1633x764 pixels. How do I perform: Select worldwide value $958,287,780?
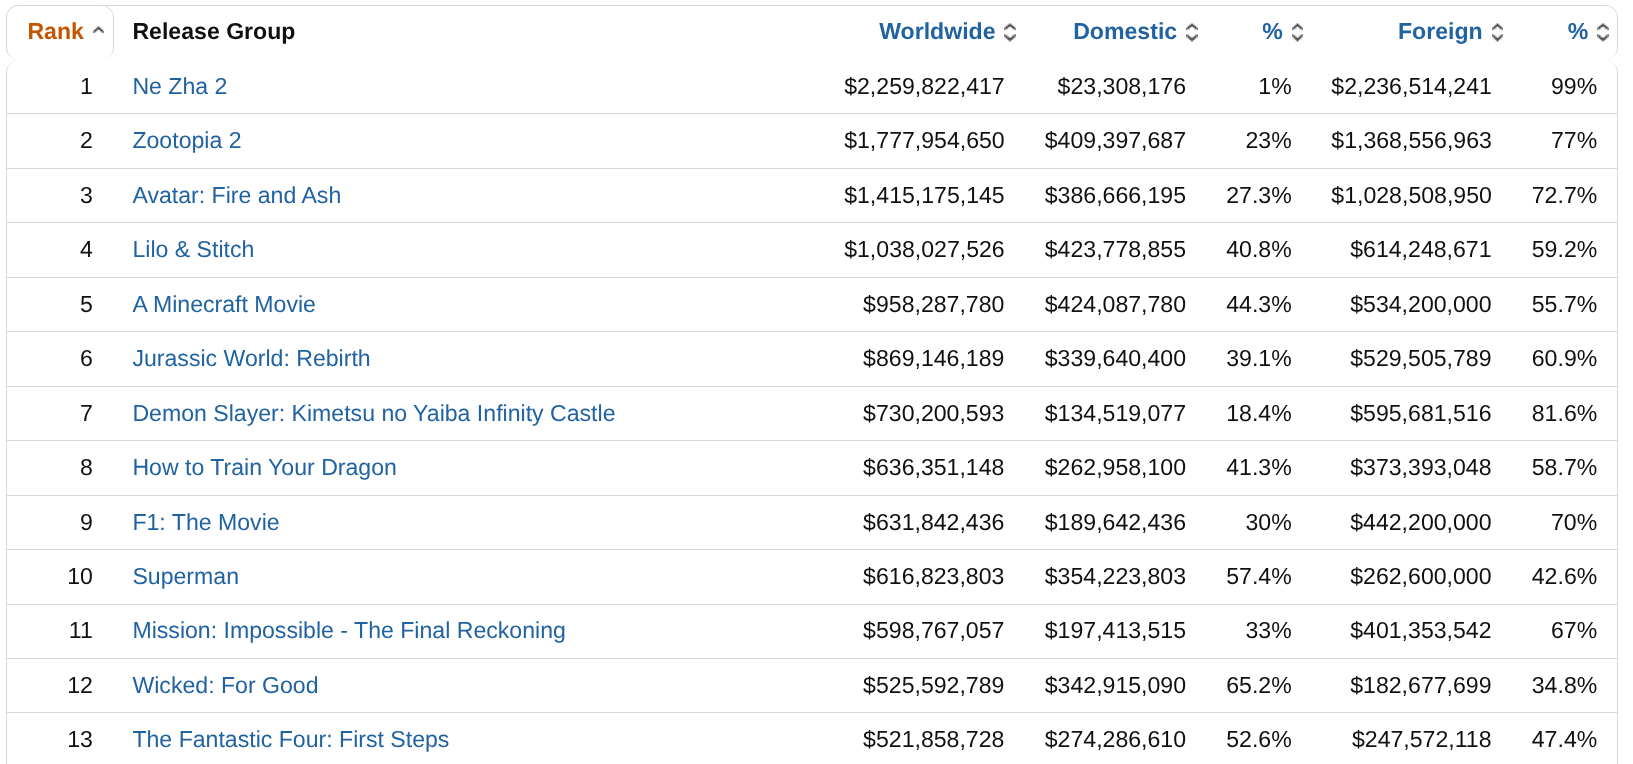coord(933,305)
